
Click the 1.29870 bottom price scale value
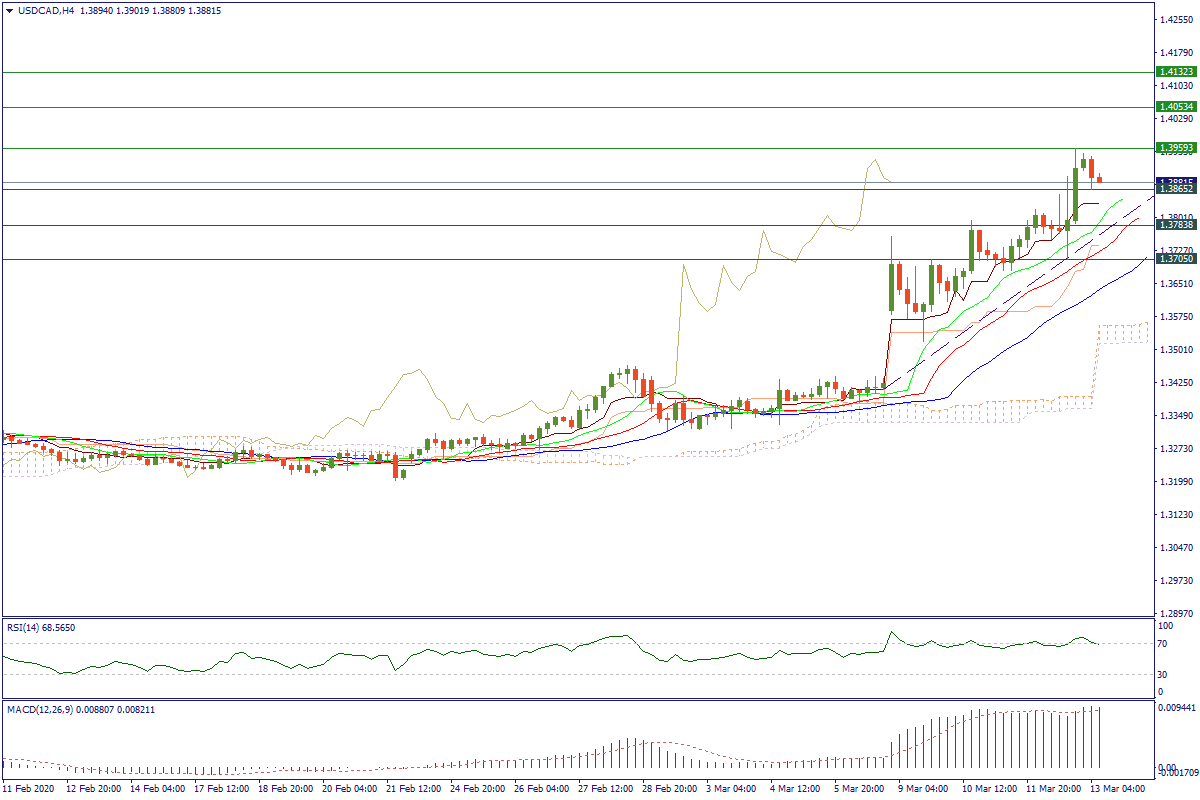click(x=1176, y=614)
